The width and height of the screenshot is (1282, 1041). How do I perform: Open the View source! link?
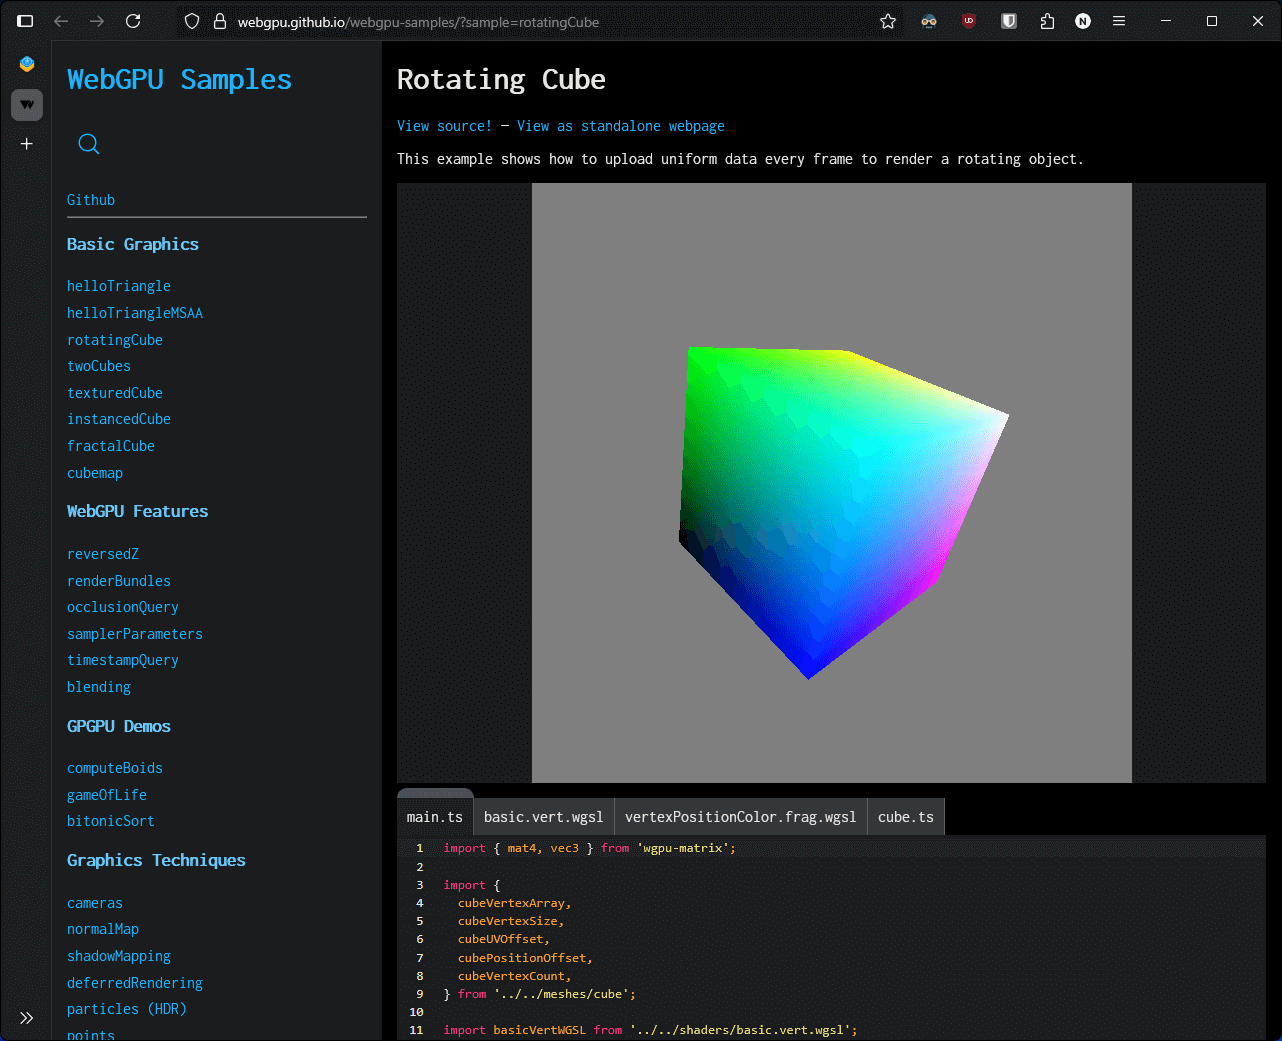pos(444,125)
